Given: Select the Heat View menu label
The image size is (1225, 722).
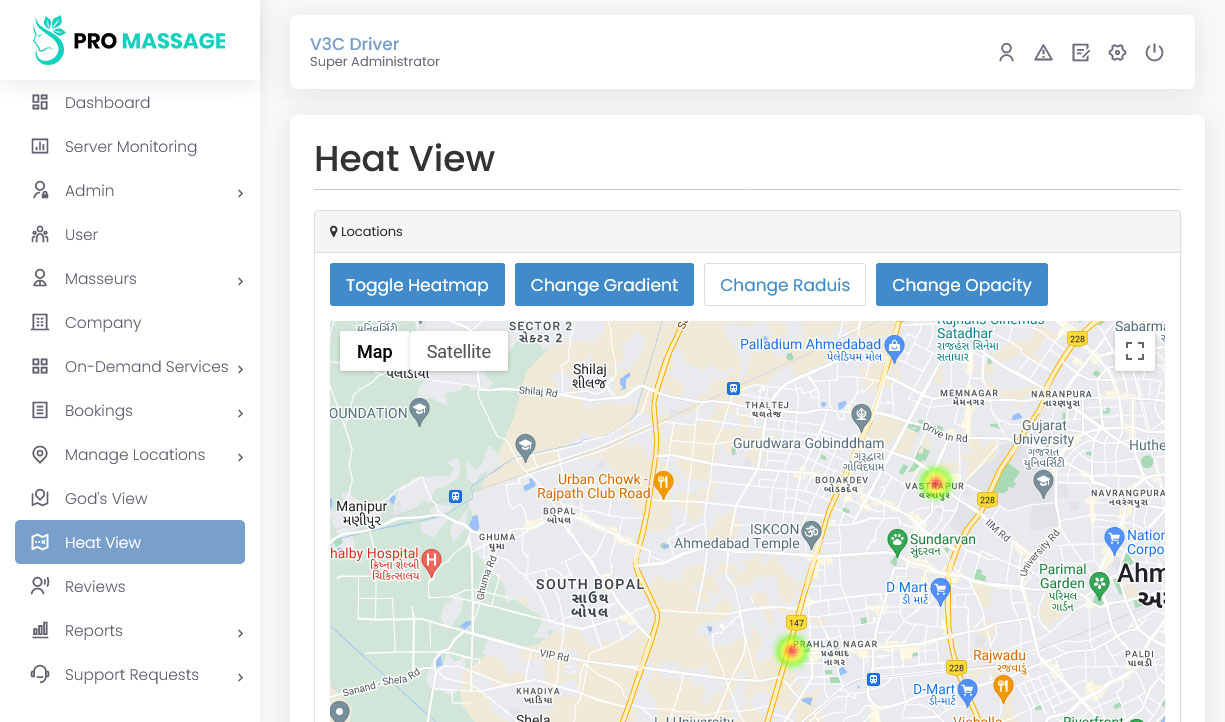Looking at the screenshot, I should click(x=103, y=542).
